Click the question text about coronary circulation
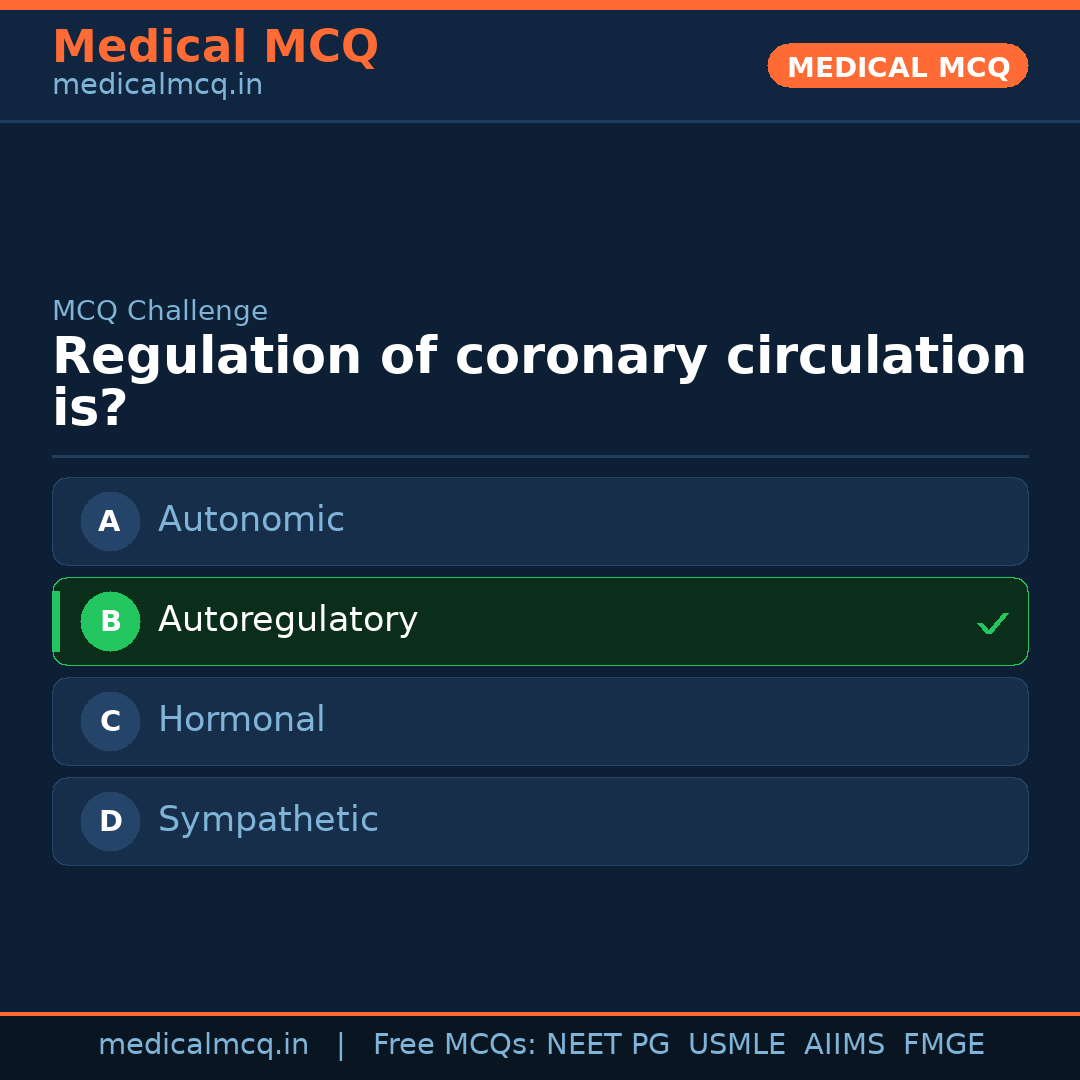This screenshot has width=1080, height=1080. [539, 376]
